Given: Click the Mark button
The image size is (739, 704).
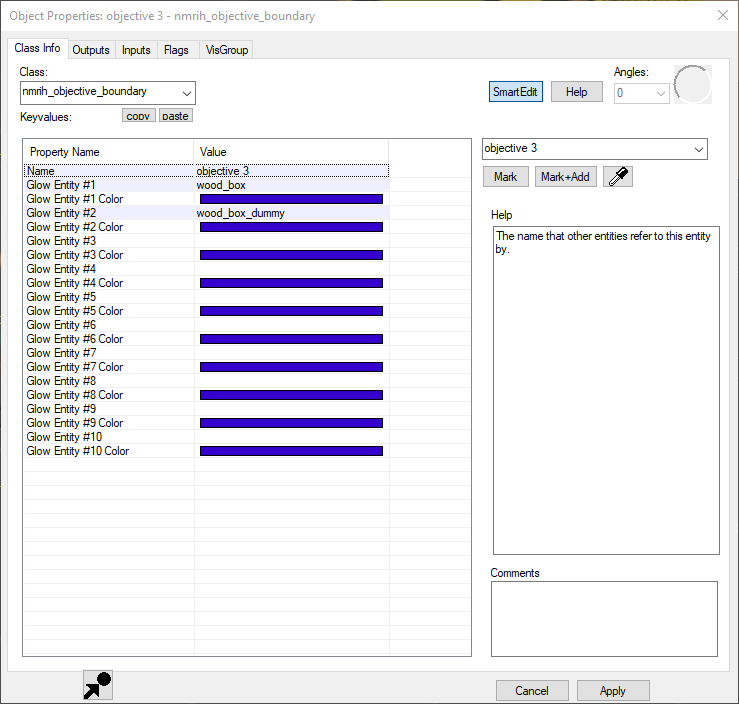Looking at the screenshot, I should 506,177.
